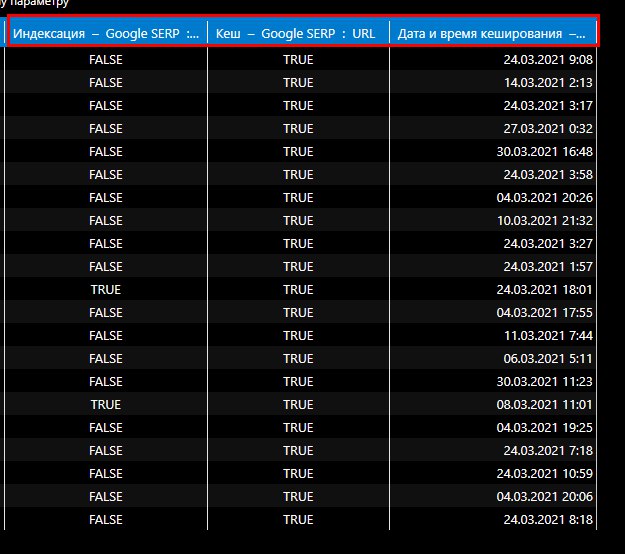Click FALSE in the 10.03.2021 21:32 row
The height and width of the screenshot is (554, 625).
pyautogui.click(x=106, y=220)
